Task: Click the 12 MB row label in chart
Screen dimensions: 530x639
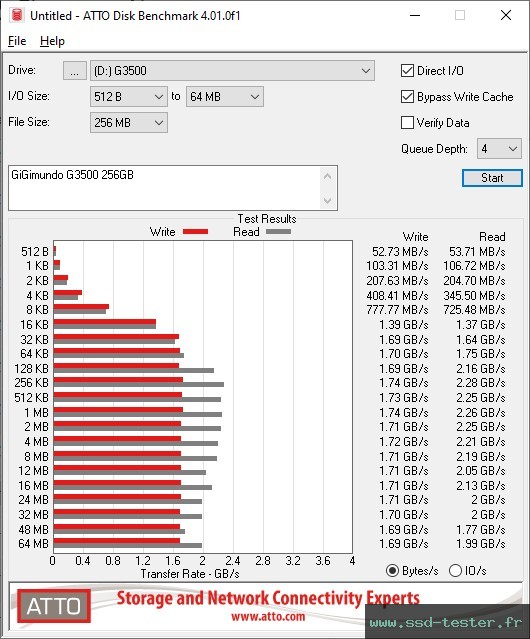Action: [33, 471]
